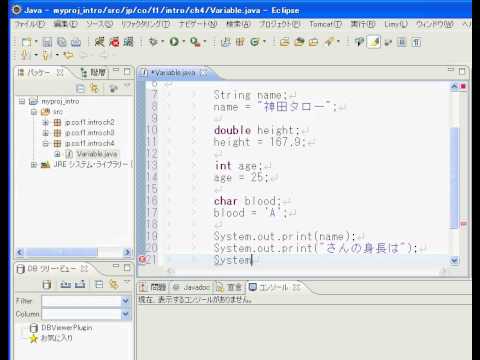
Task: Click the Save toolbar icon
Action: [x=47, y=42]
